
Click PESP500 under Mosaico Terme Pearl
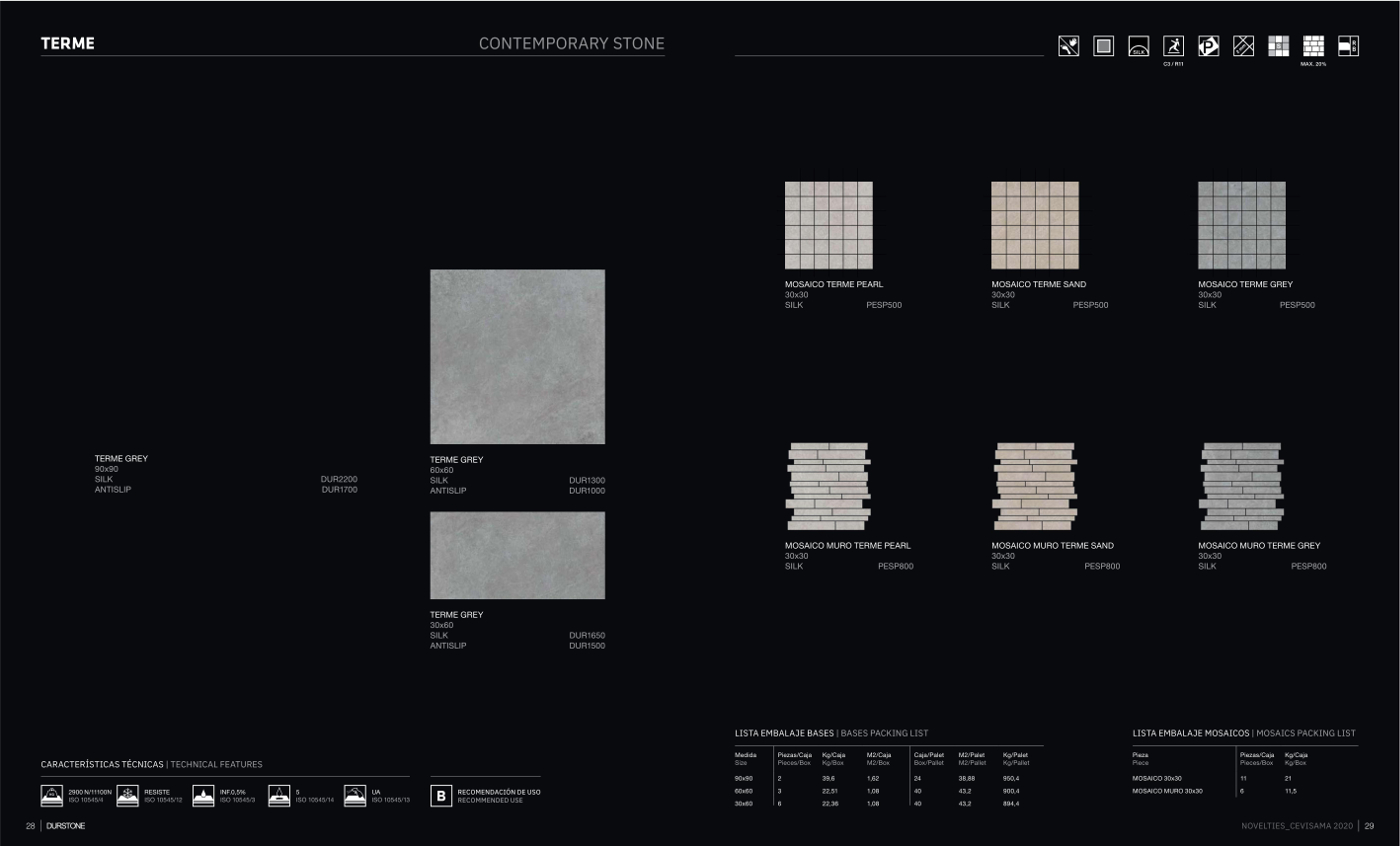884,305
